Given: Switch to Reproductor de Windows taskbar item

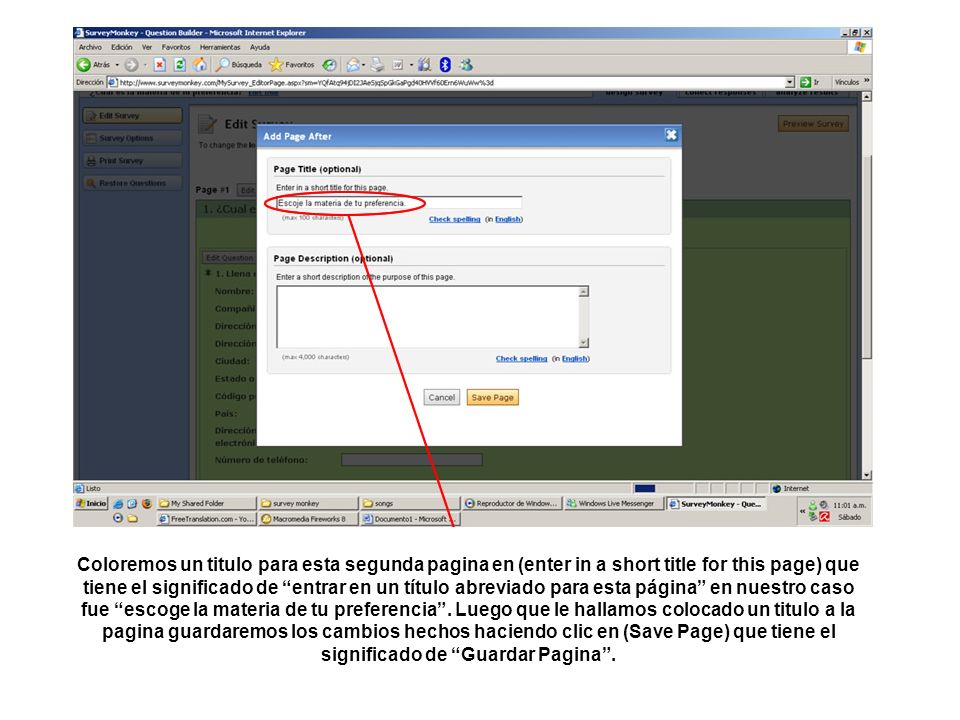Looking at the screenshot, I should pyautogui.click(x=511, y=503).
